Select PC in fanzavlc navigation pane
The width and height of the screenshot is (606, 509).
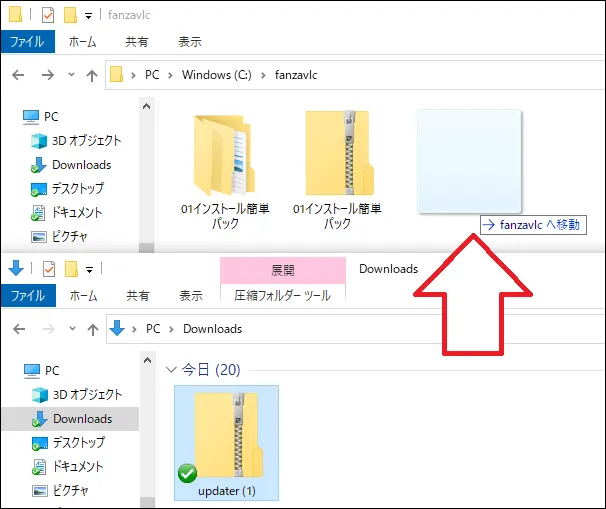[x=41, y=116]
